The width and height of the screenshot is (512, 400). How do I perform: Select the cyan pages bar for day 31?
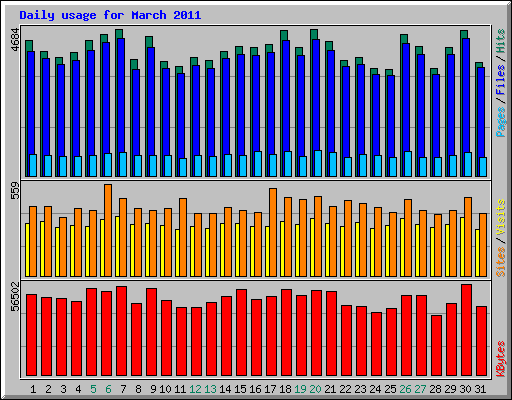coord(483,167)
